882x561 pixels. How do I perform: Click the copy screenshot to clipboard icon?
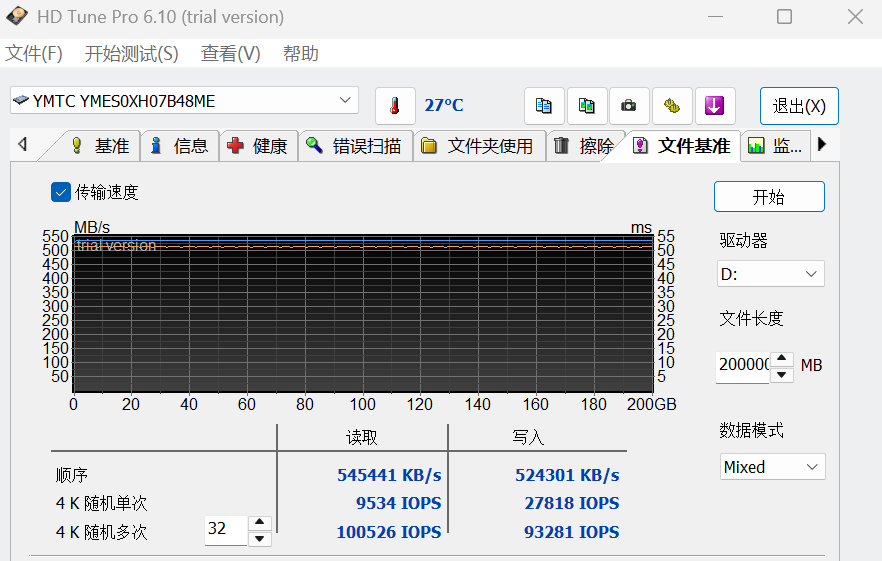click(x=587, y=106)
